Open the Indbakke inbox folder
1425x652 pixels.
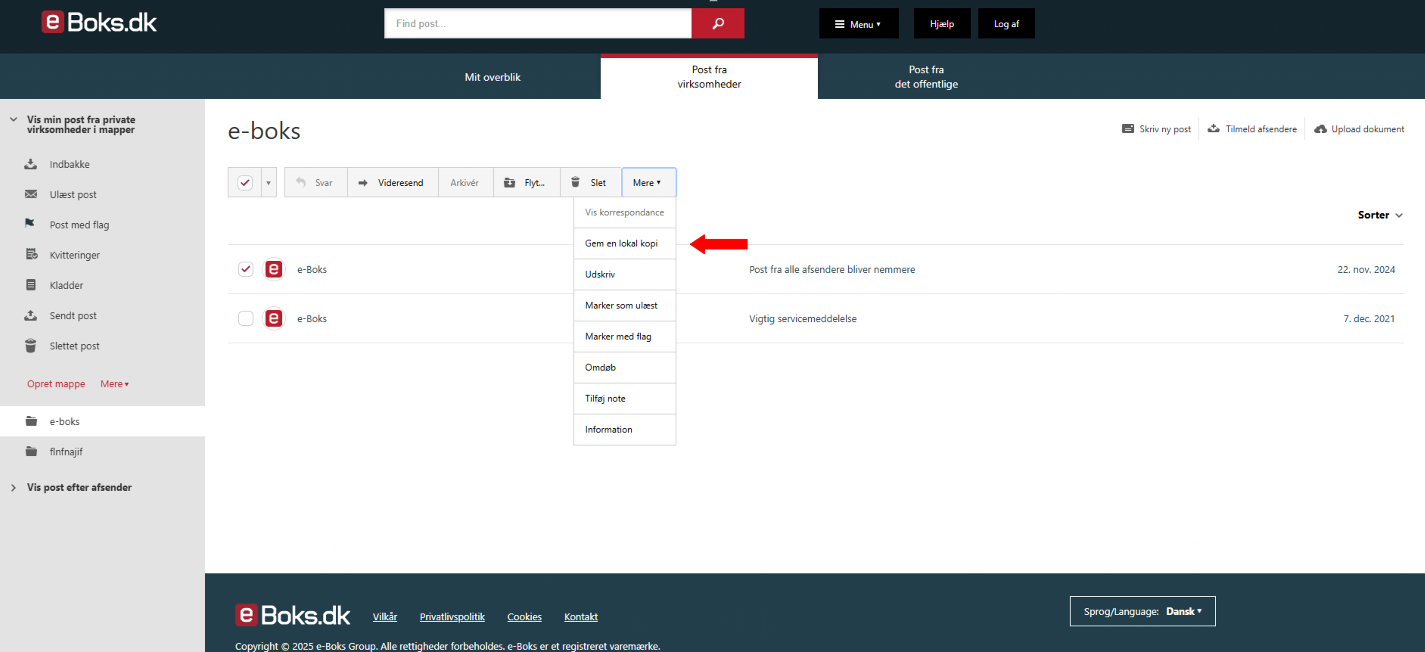tap(69, 164)
